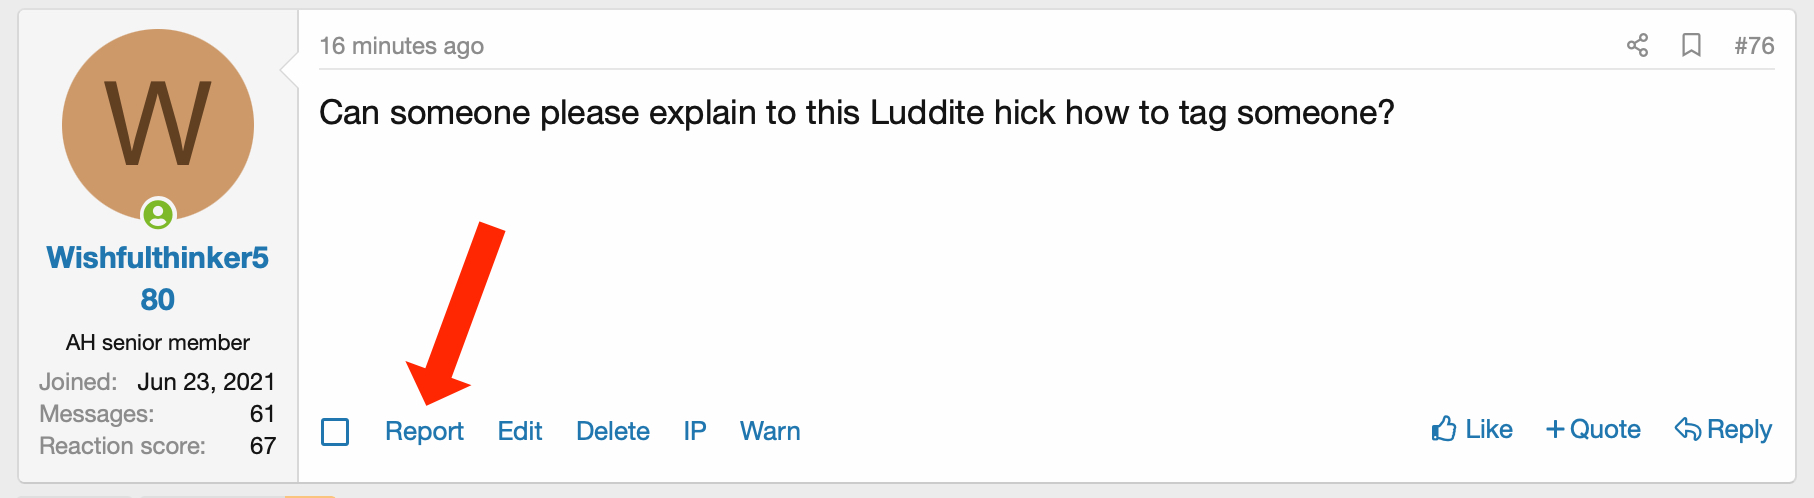Click the thumbs-up Like button
This screenshot has height=498, width=1814.
[1471, 430]
